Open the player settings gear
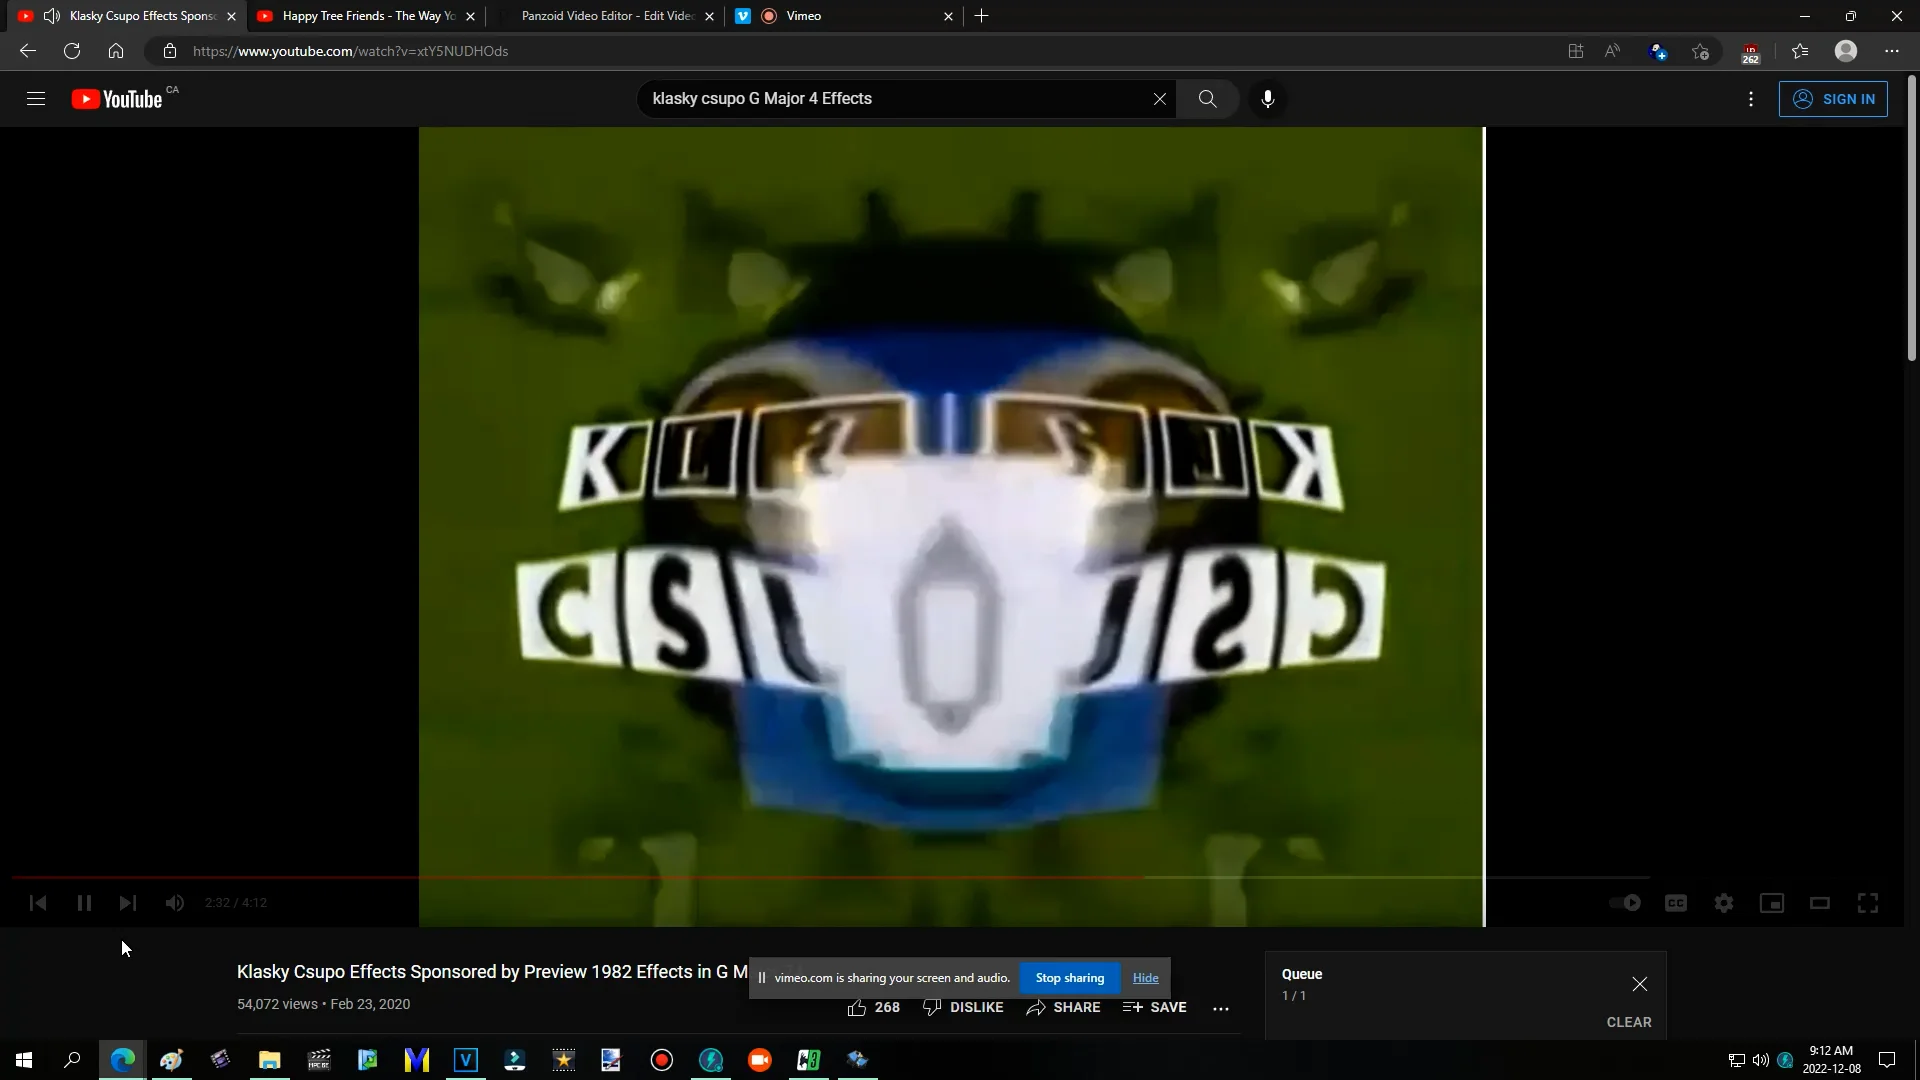This screenshot has width=1920, height=1080. (1724, 903)
